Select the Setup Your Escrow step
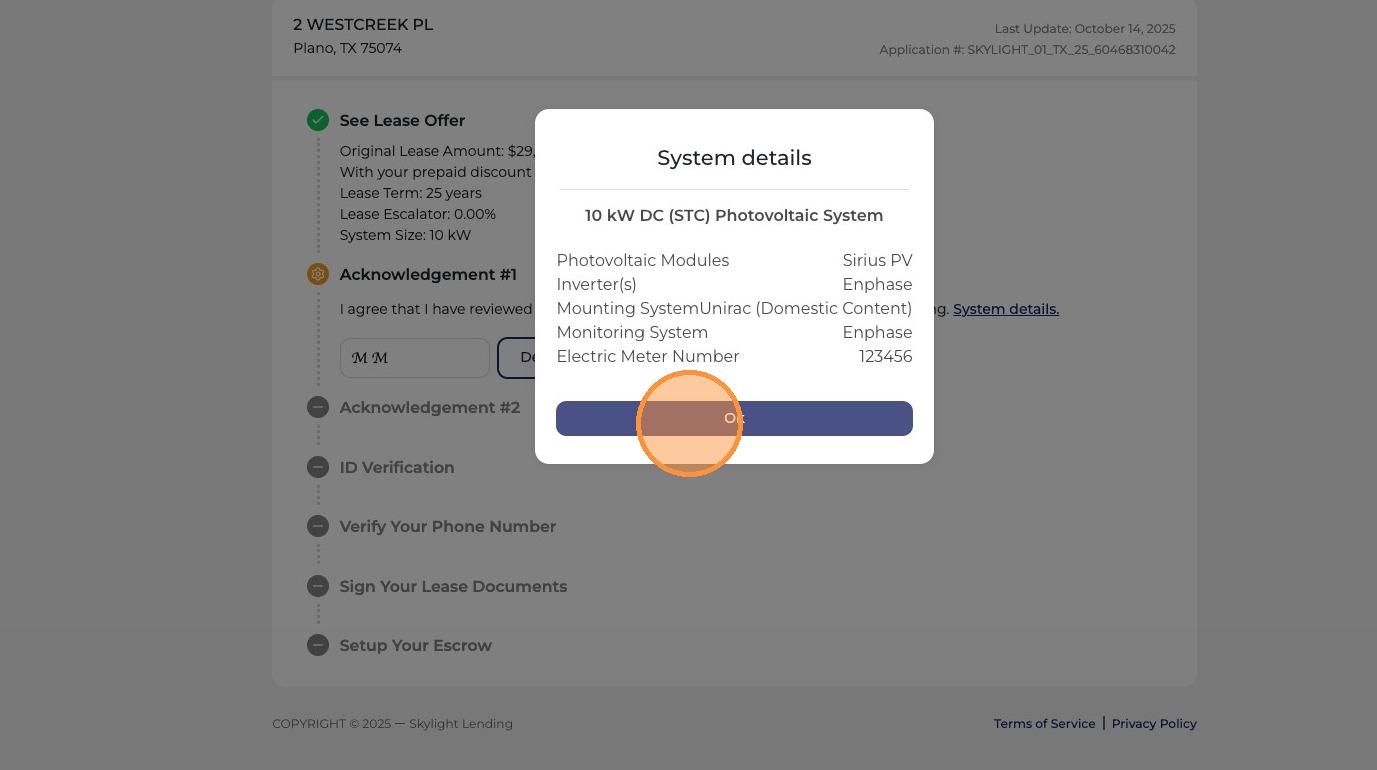This screenshot has height=770, width=1377. 416,645
